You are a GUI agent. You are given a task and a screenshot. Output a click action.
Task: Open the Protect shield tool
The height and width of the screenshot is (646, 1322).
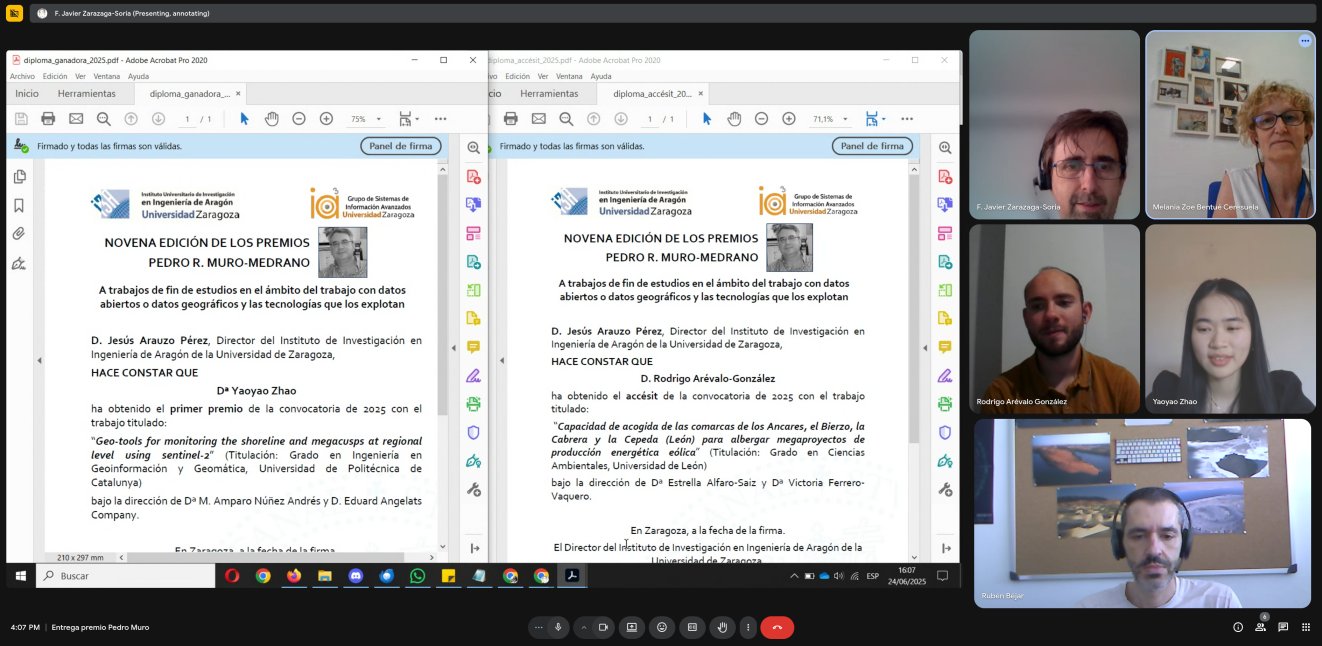(x=474, y=432)
